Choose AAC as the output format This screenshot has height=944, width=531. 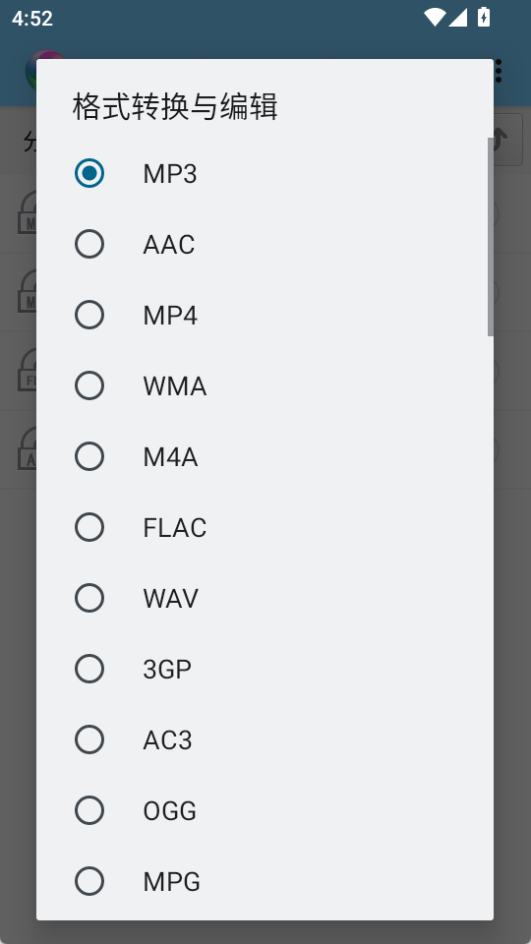(x=265, y=244)
